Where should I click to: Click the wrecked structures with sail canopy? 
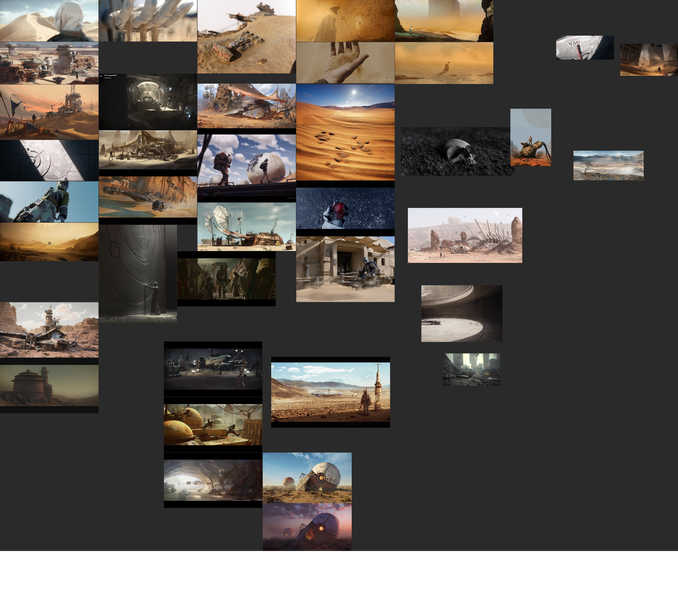click(x=246, y=105)
